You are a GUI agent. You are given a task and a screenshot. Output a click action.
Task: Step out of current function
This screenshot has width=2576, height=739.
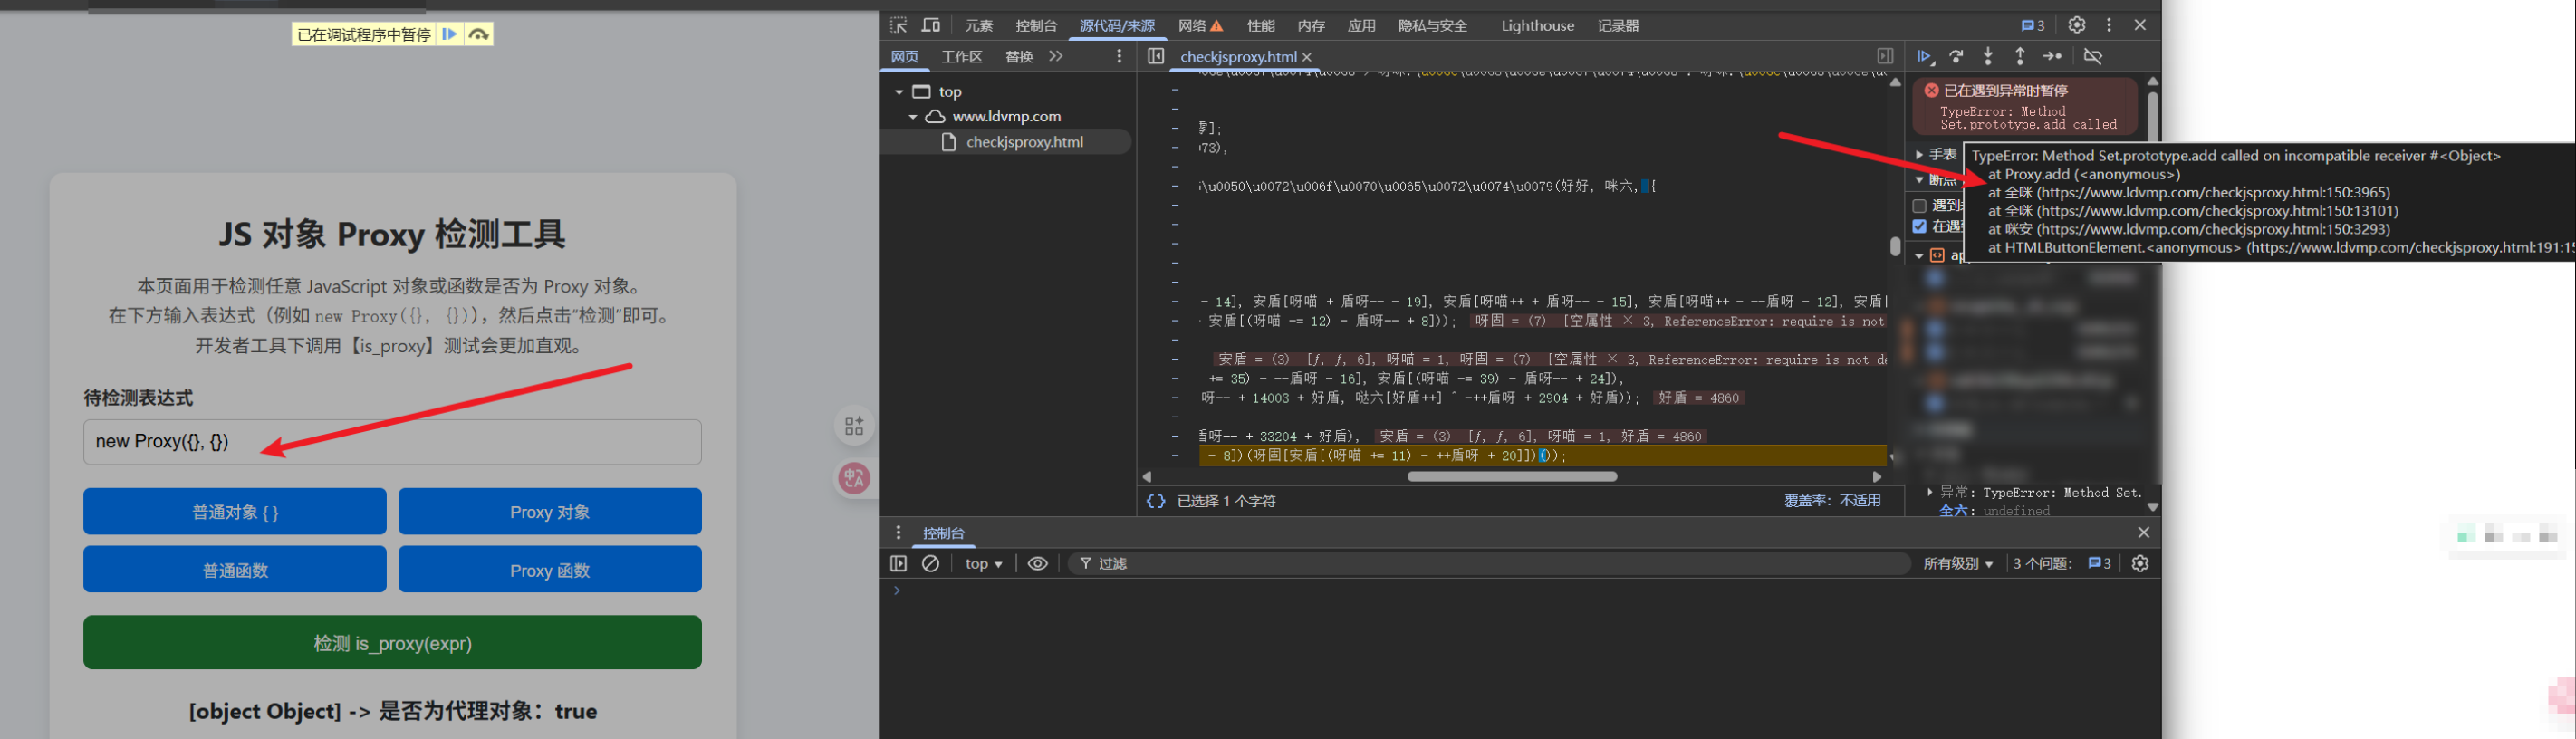click(x=2020, y=56)
